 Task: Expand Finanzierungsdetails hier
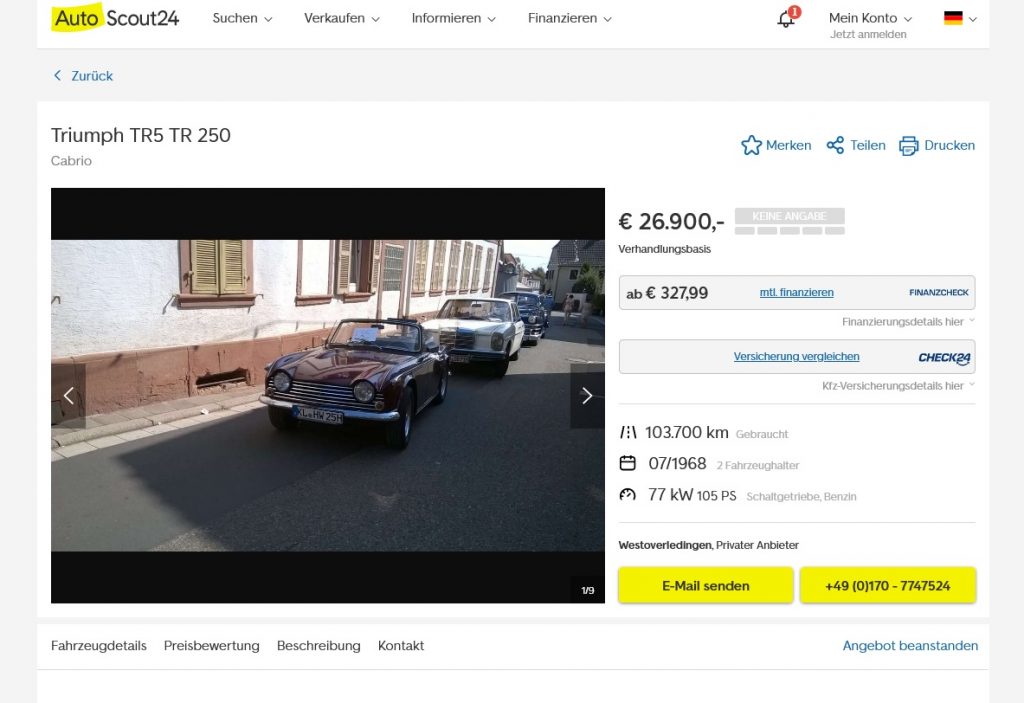[908, 321]
